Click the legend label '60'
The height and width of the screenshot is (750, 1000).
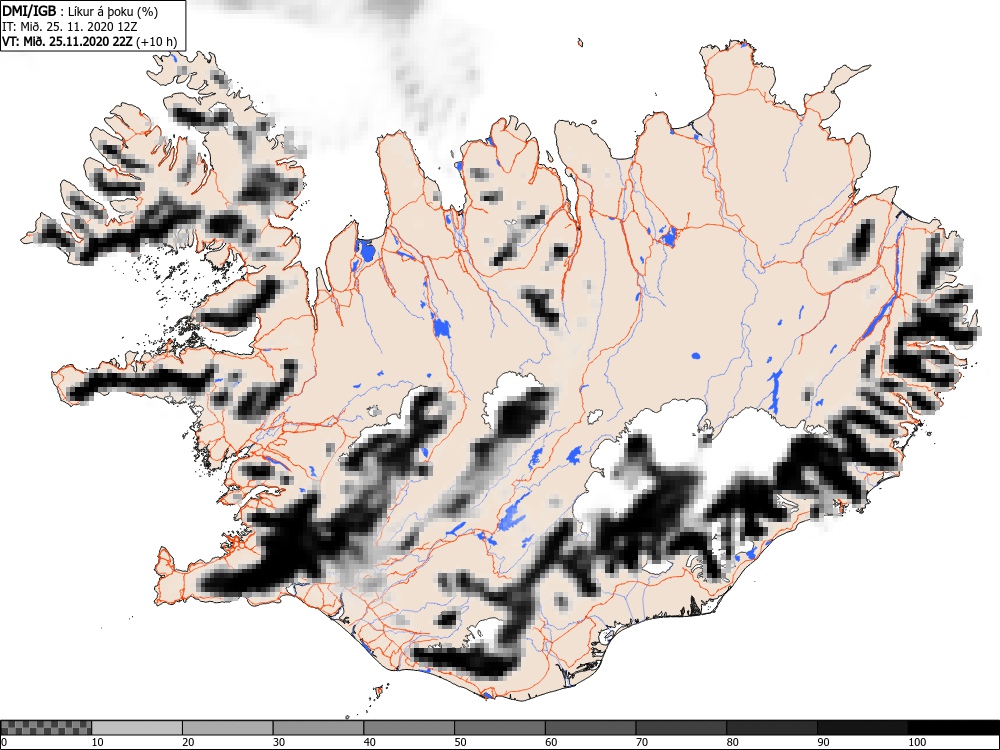[x=551, y=742]
